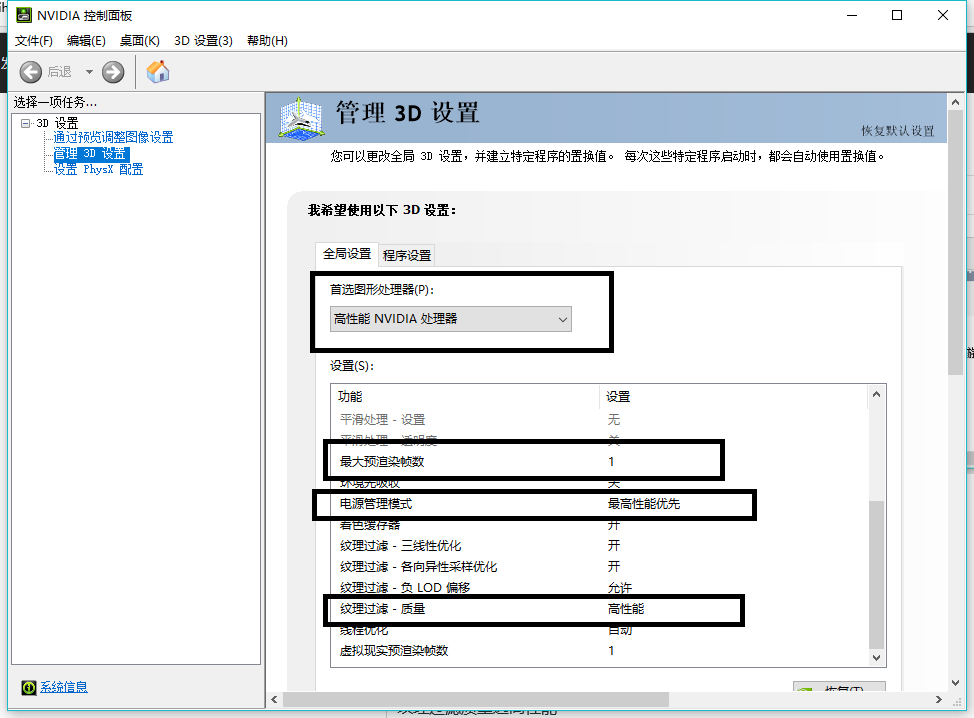Click the Forward arrow navigation icon
Viewport: 974px width, 718px height.
coord(113,71)
